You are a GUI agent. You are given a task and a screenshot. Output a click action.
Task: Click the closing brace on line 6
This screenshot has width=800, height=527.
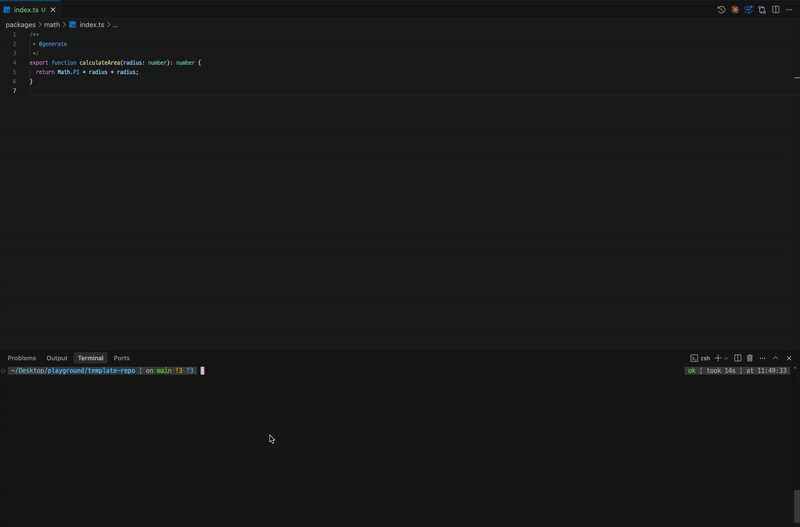pos(31,82)
